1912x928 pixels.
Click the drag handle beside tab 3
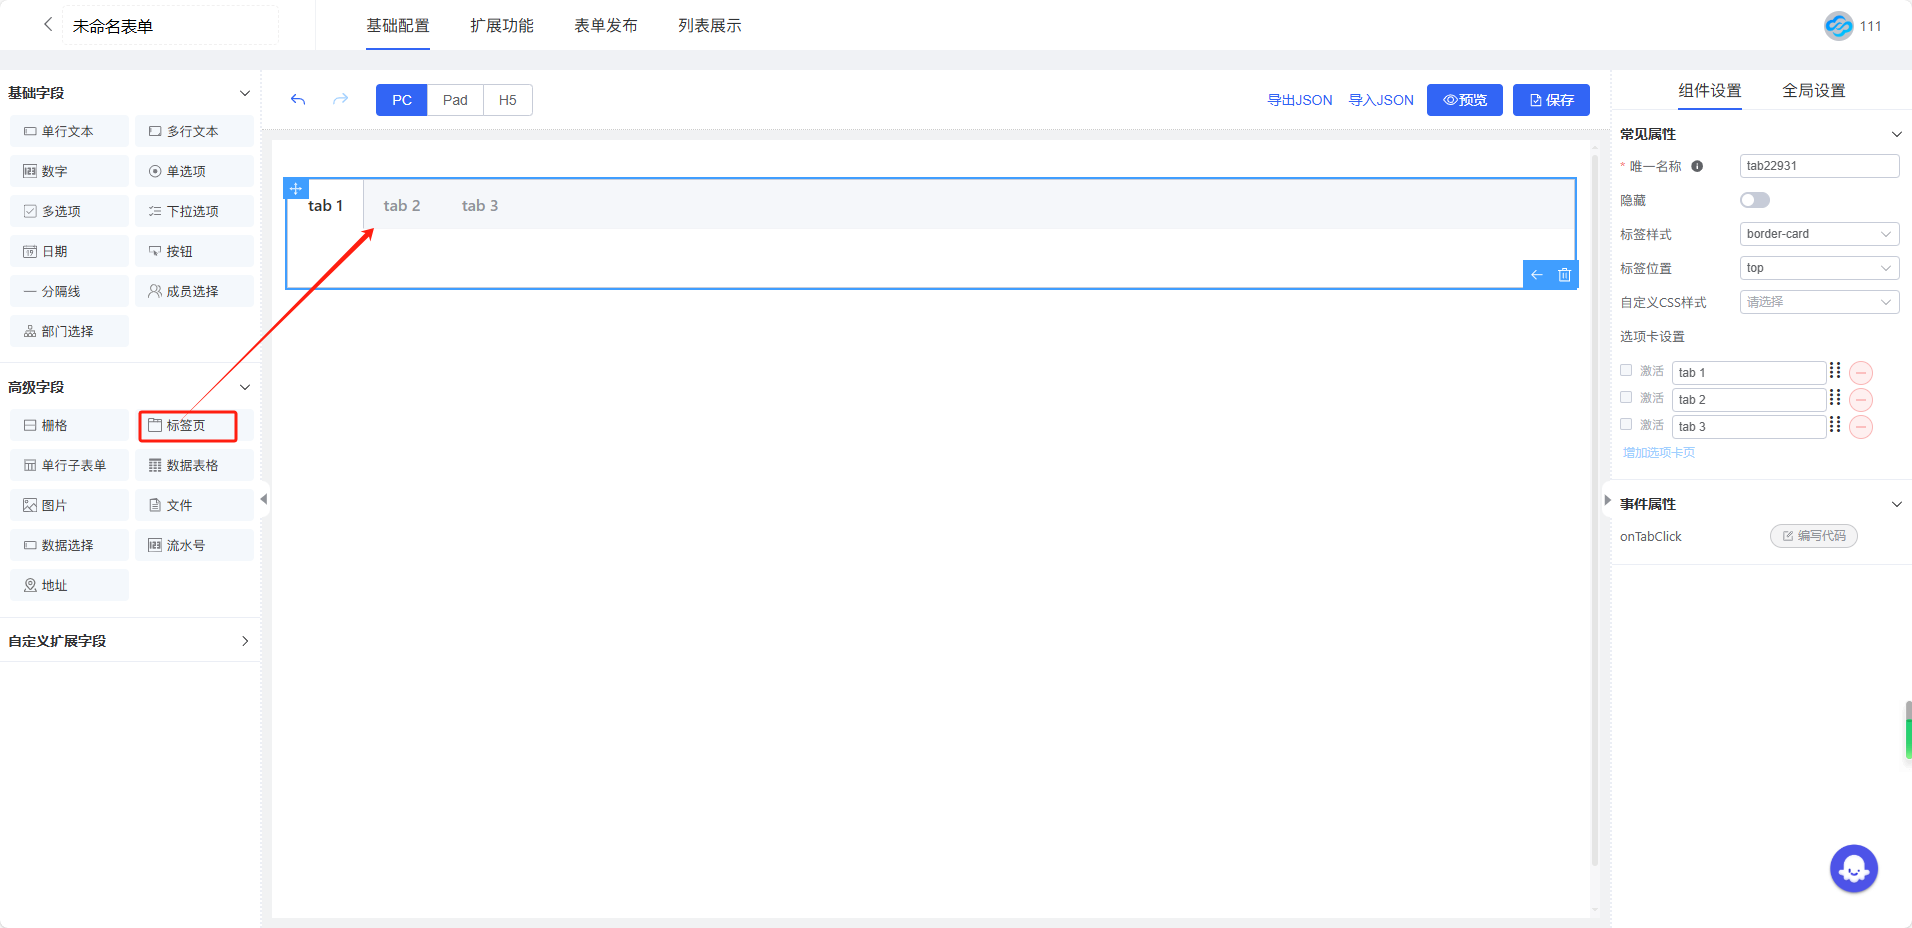click(1835, 425)
